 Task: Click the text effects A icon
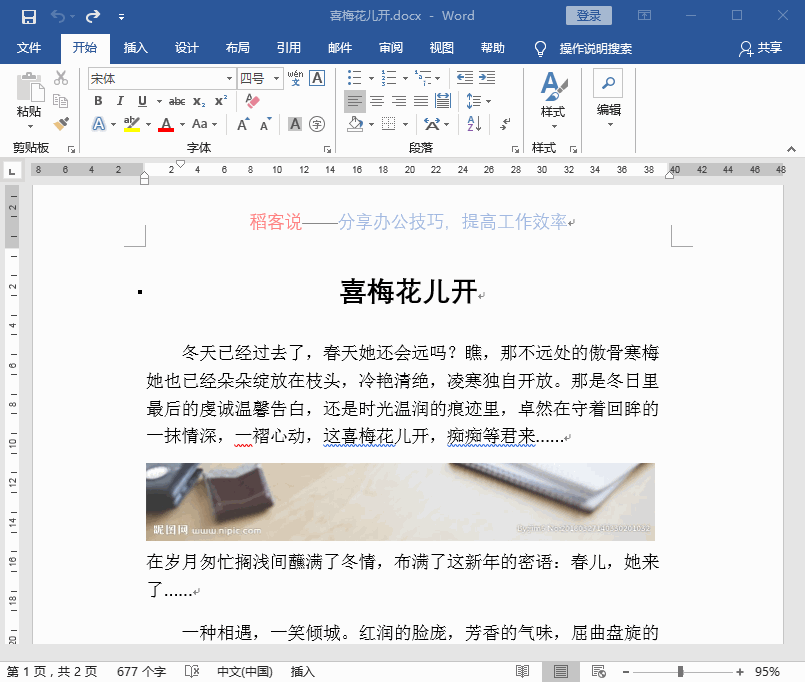click(99, 124)
